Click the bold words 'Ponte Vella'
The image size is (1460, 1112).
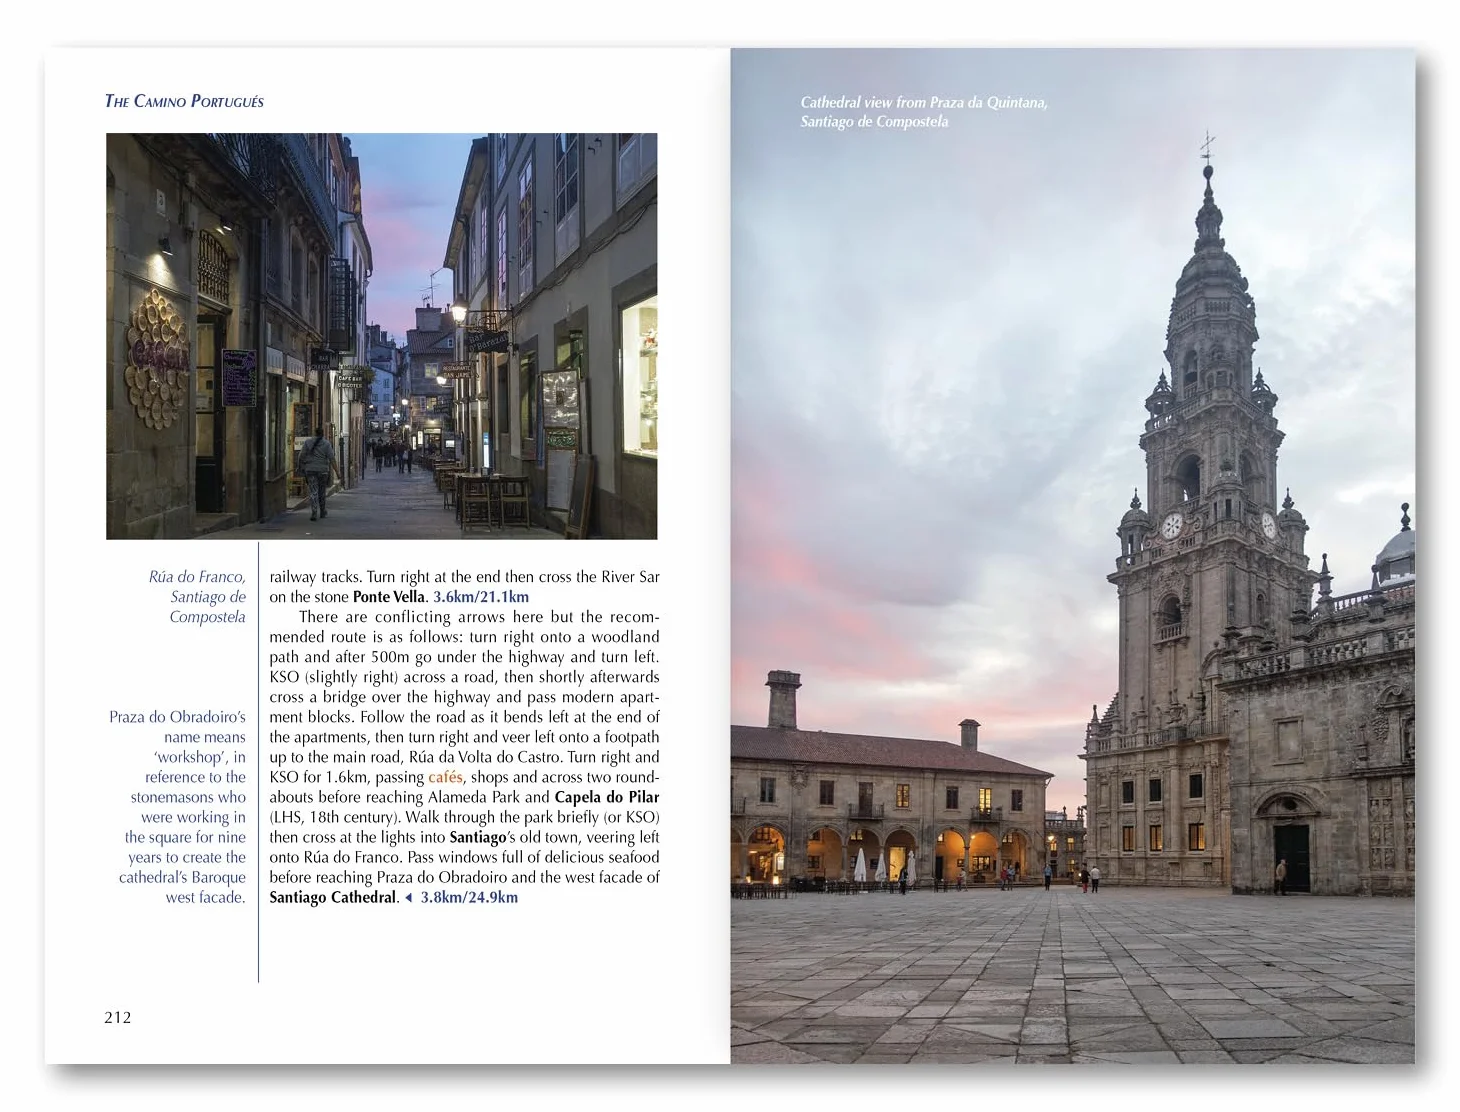click(389, 597)
